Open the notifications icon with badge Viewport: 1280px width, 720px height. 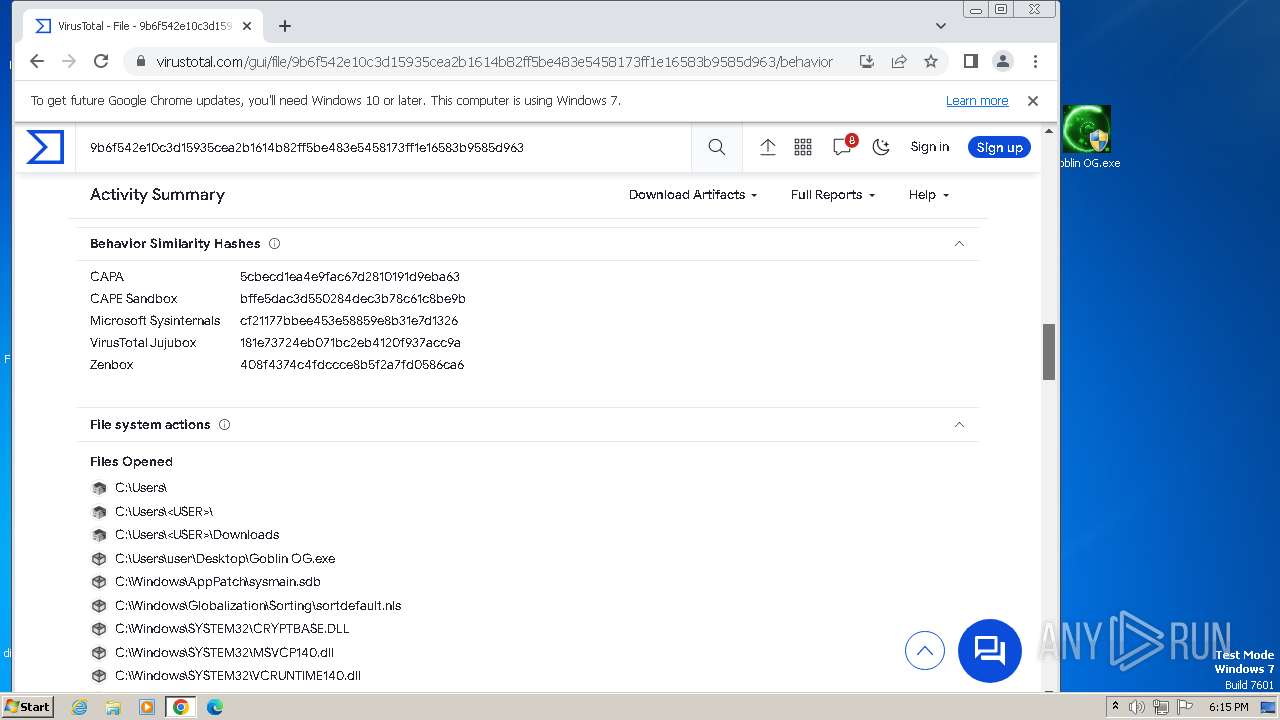(x=843, y=146)
